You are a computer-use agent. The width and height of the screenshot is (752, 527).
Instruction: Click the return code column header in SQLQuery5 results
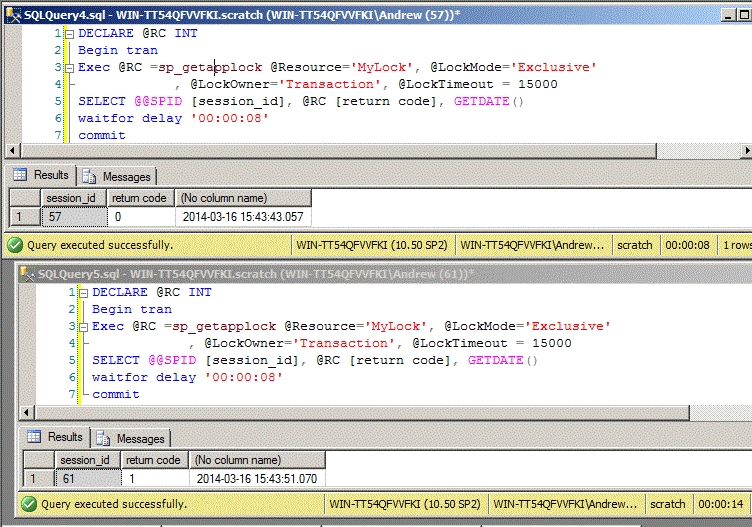[x=155, y=460]
